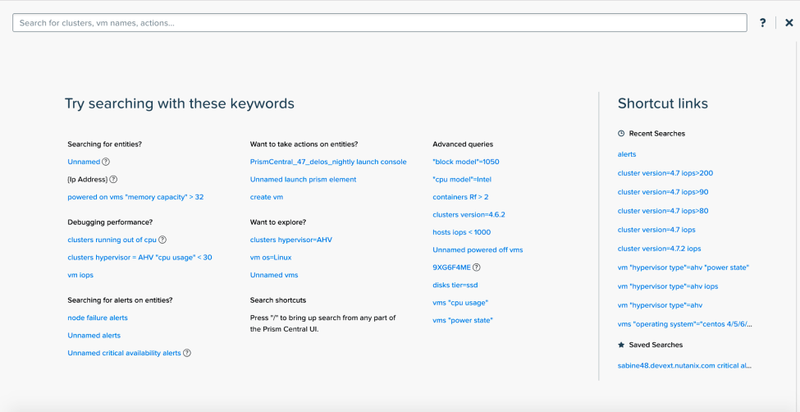Open the disks tier=ssd query
The height and width of the screenshot is (412, 800).
pyautogui.click(x=455, y=285)
